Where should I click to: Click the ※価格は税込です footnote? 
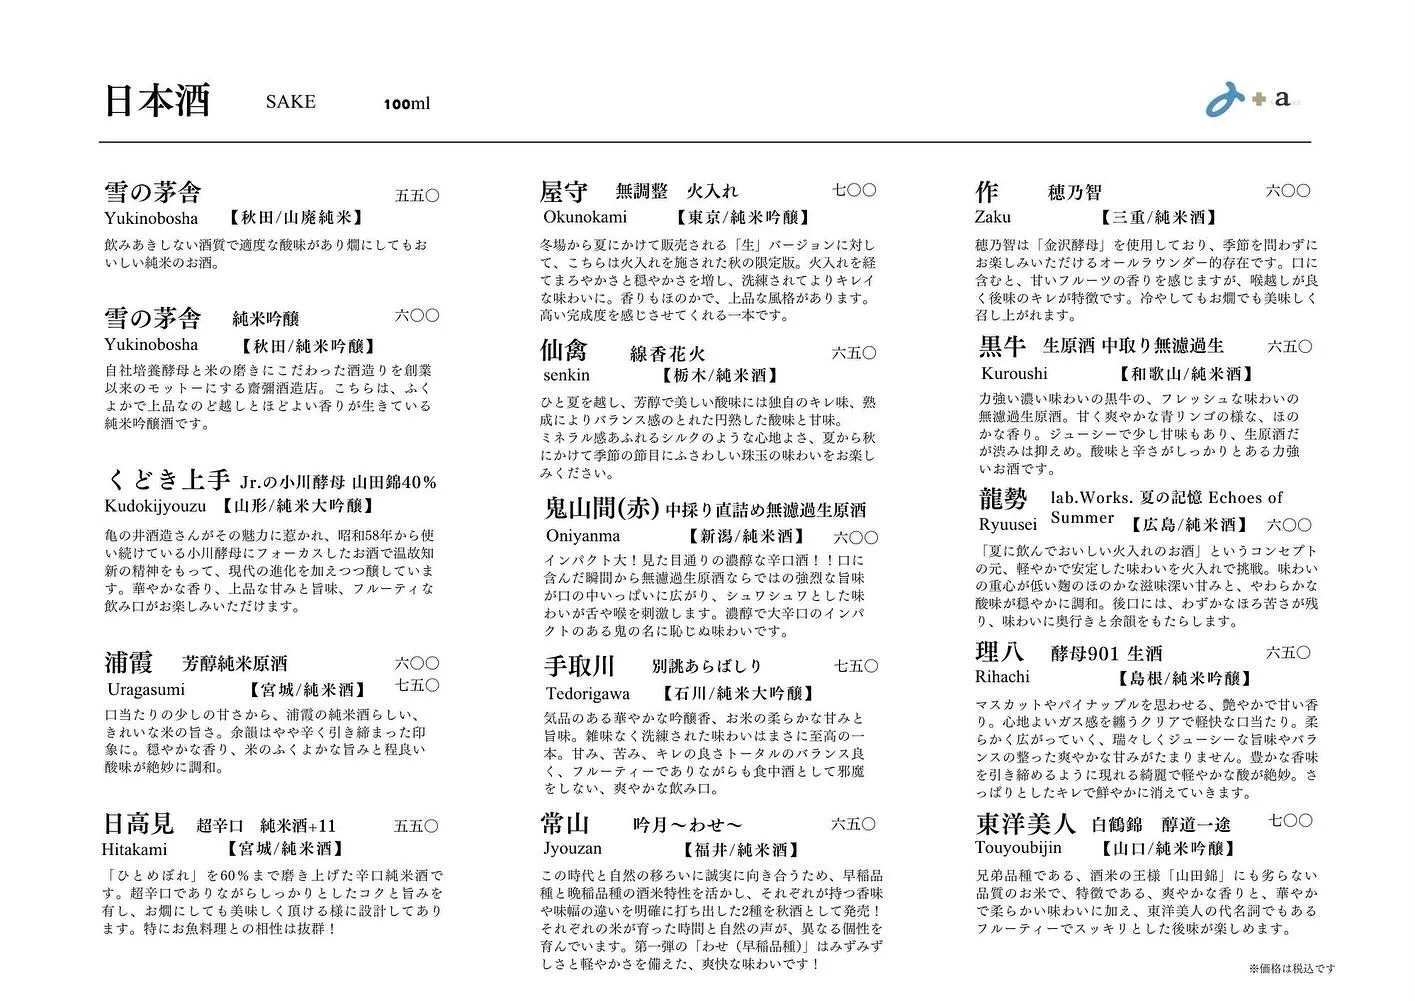[x=1291, y=968]
